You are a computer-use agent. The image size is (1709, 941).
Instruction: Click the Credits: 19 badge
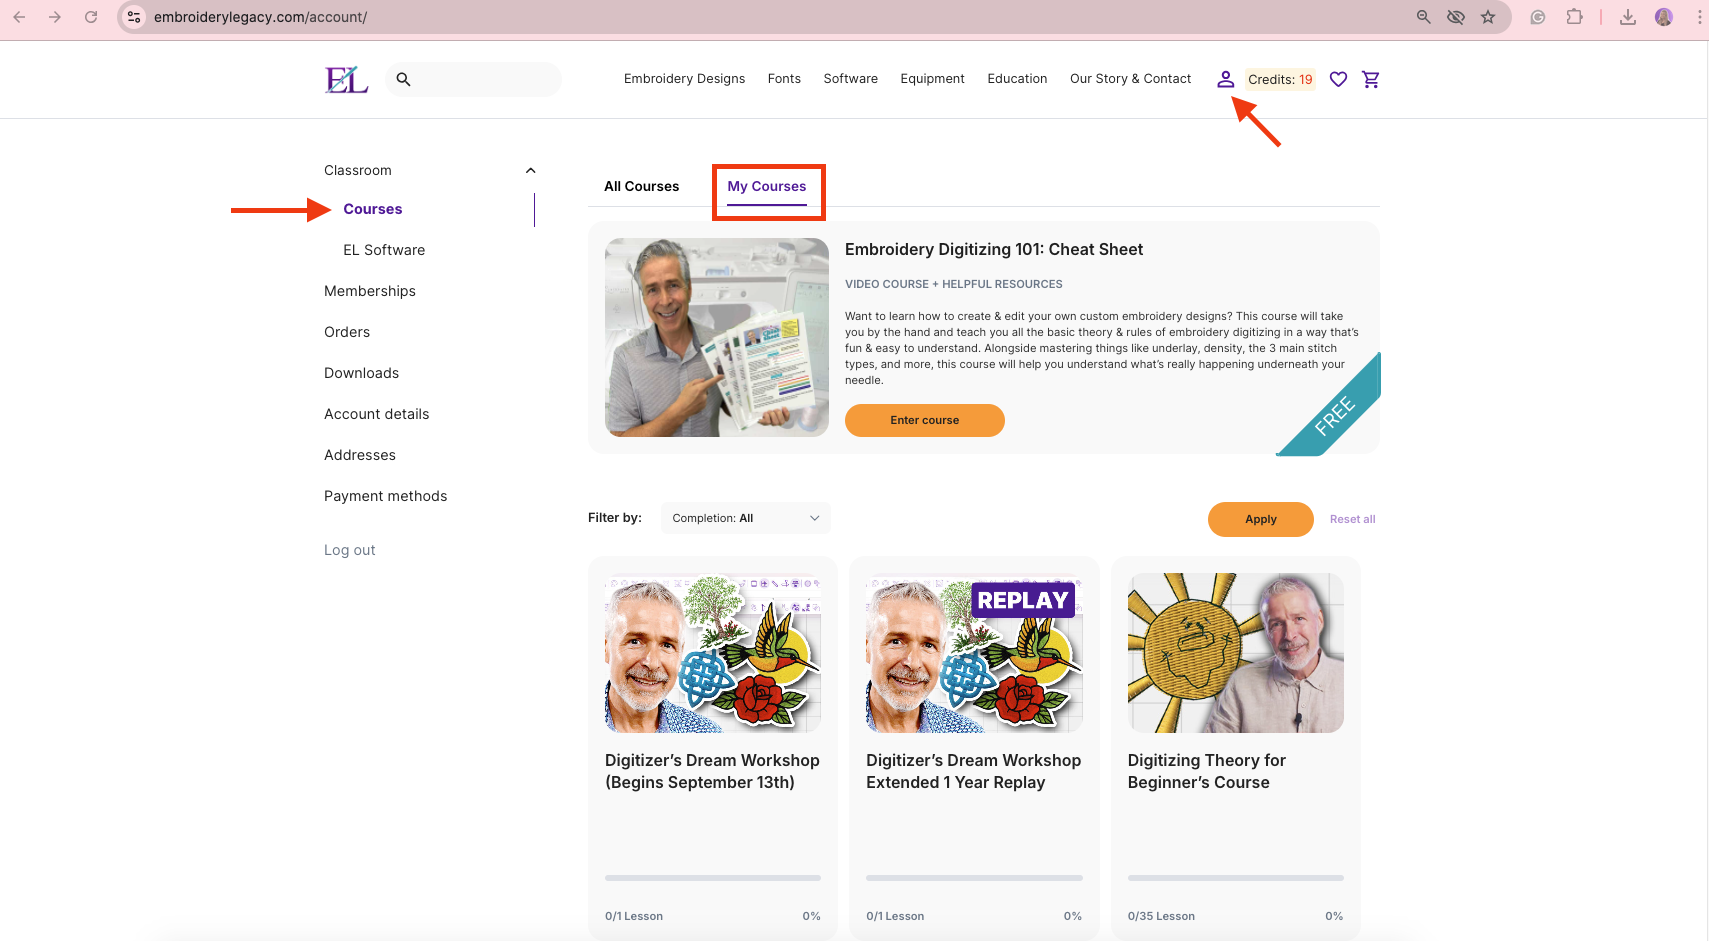[1280, 80]
